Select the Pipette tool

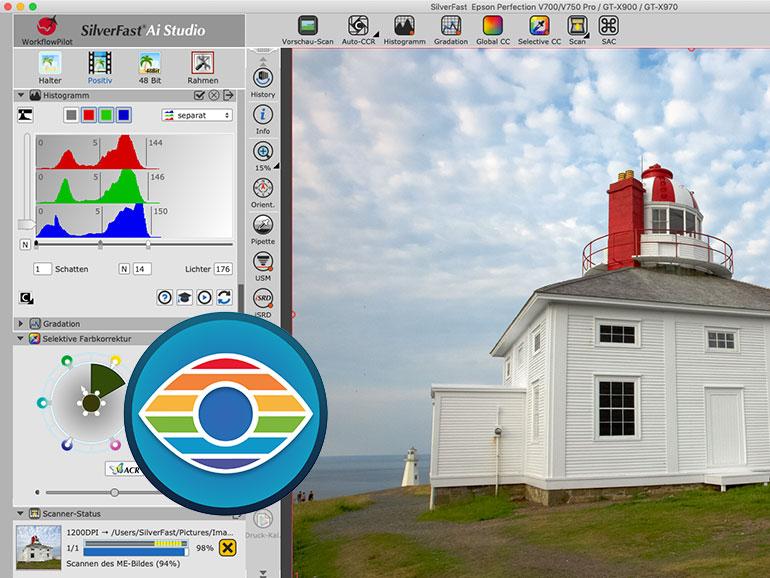point(263,229)
